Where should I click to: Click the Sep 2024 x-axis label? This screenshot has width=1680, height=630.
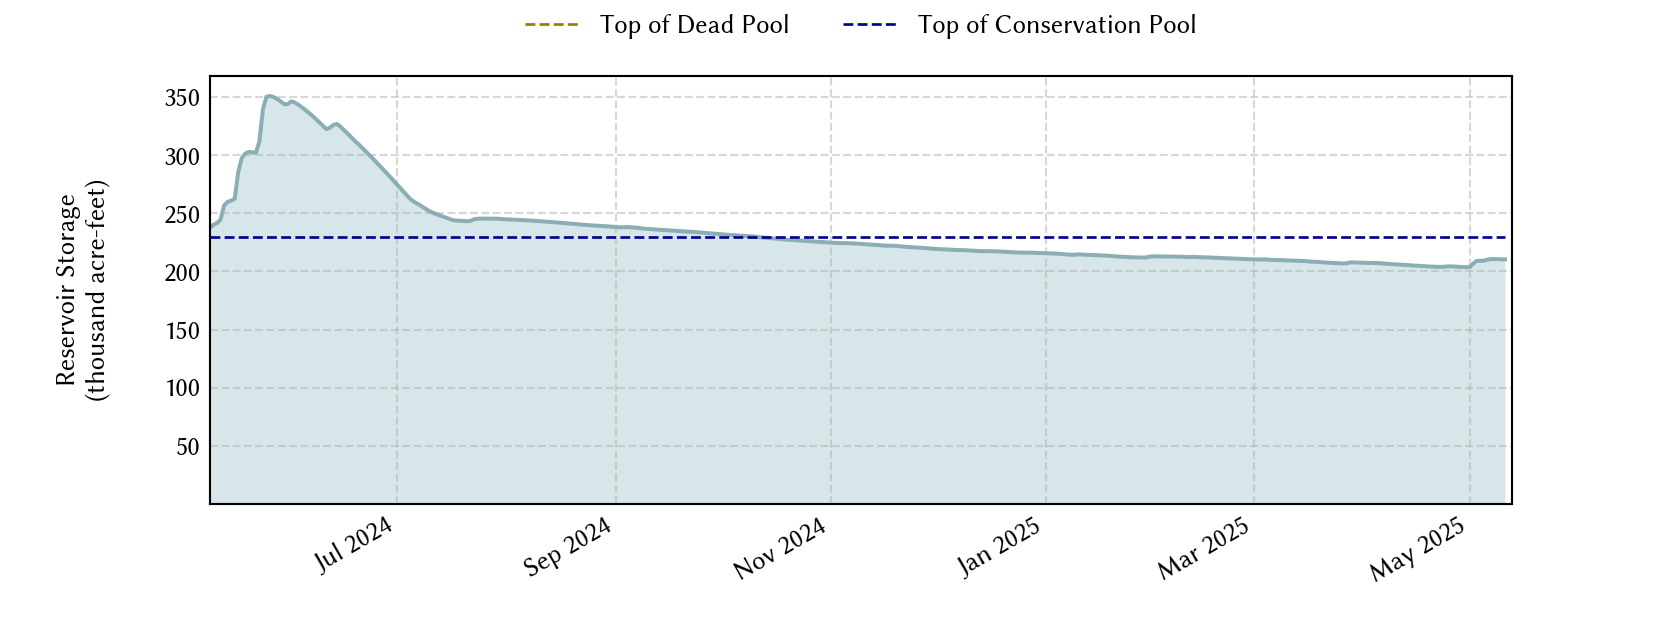tap(568, 548)
